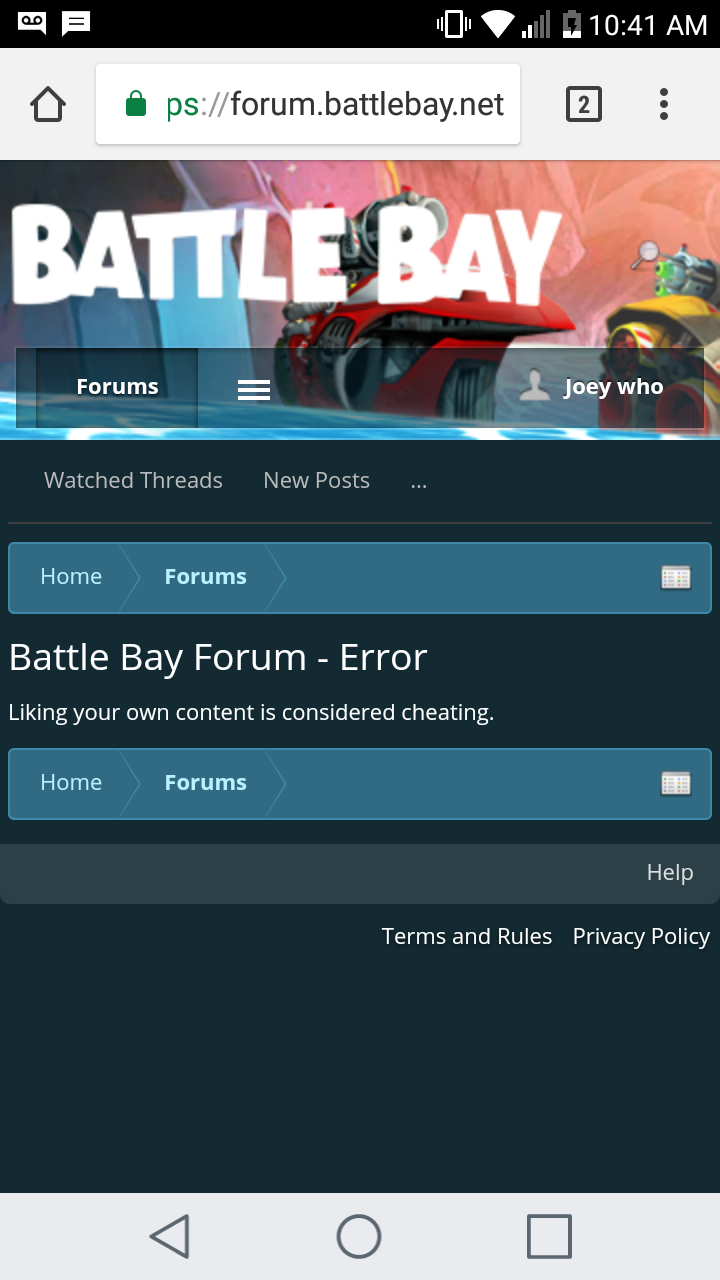Image resolution: width=720 pixels, height=1280 pixels.
Task: Tap the battery icon in the status bar
Action: (x=571, y=24)
